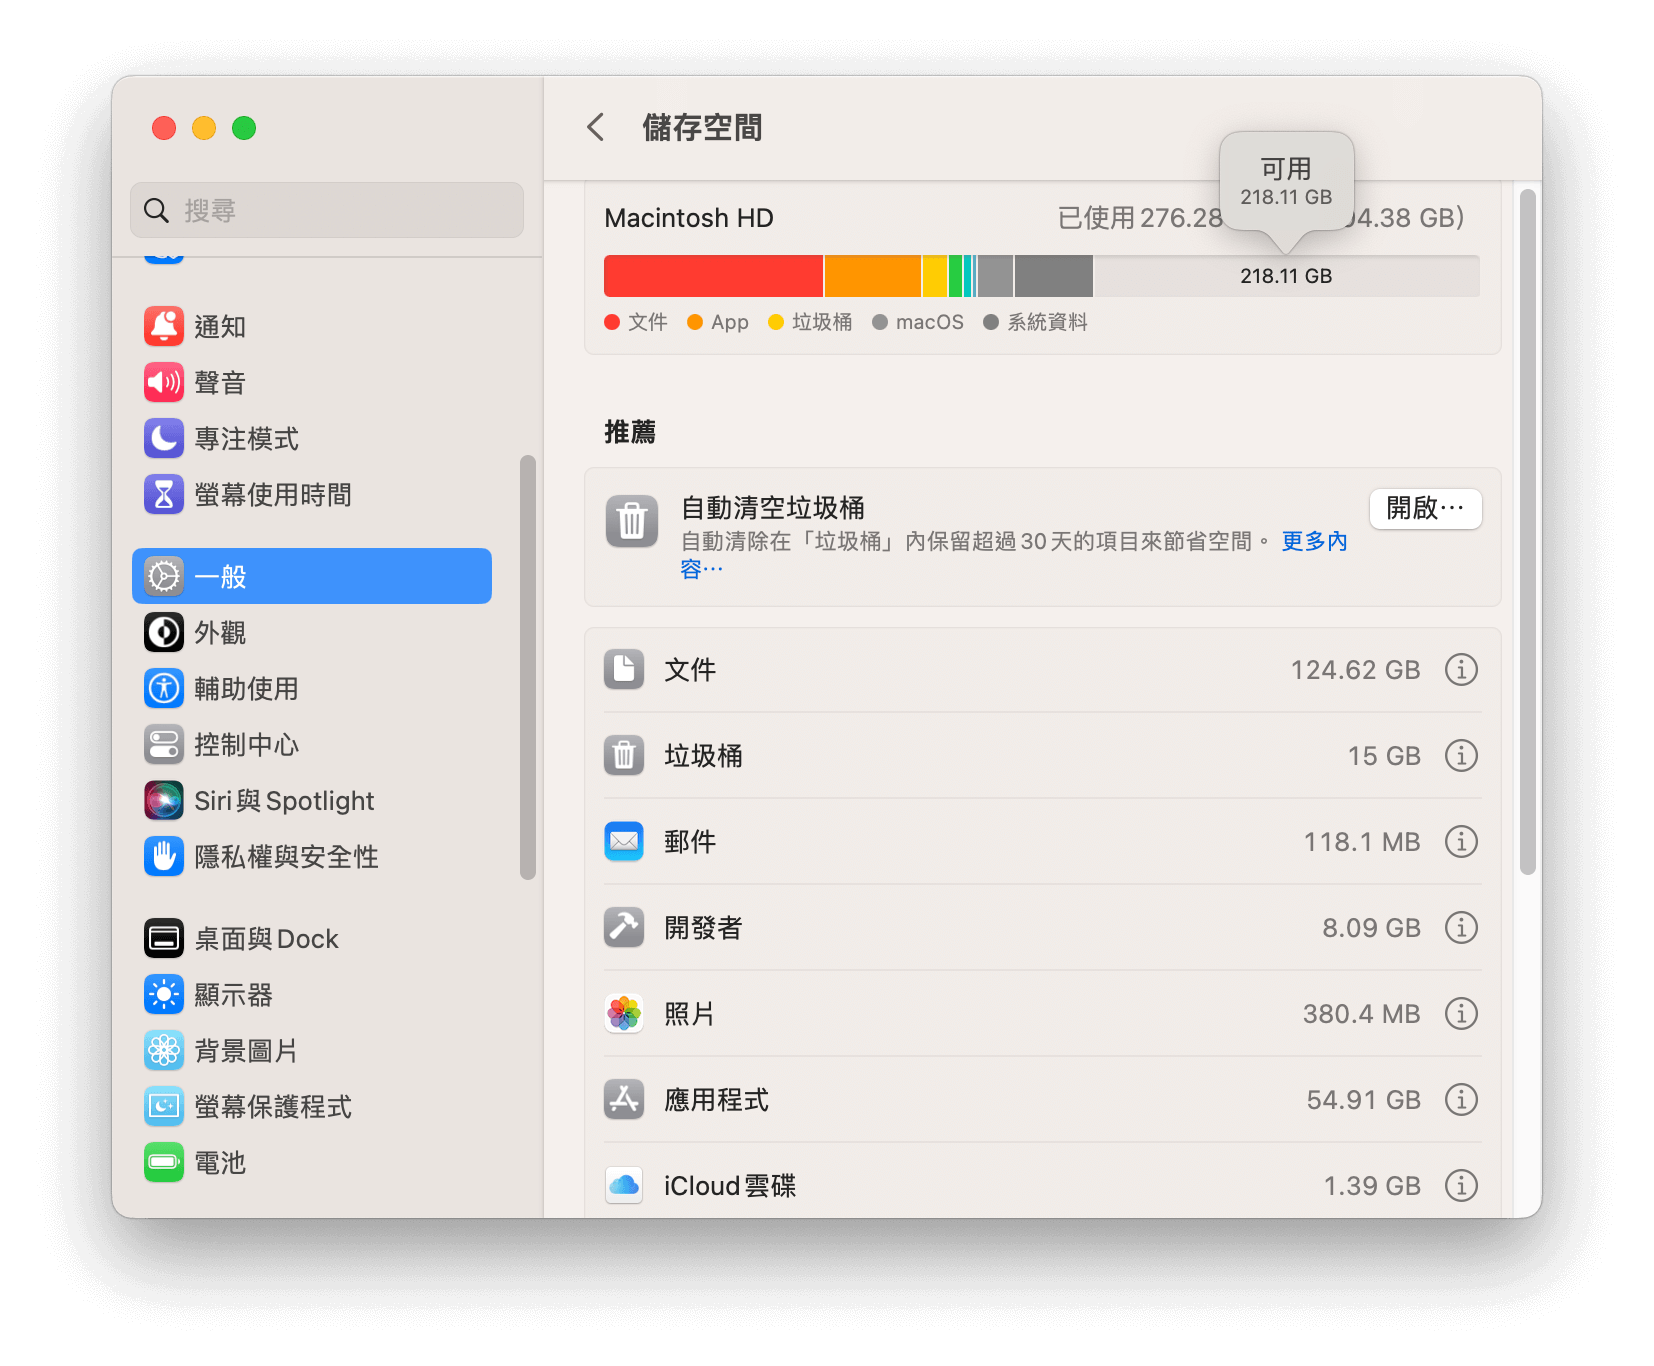
Task: Click the 124.62 GB value
Action: 1355,670
